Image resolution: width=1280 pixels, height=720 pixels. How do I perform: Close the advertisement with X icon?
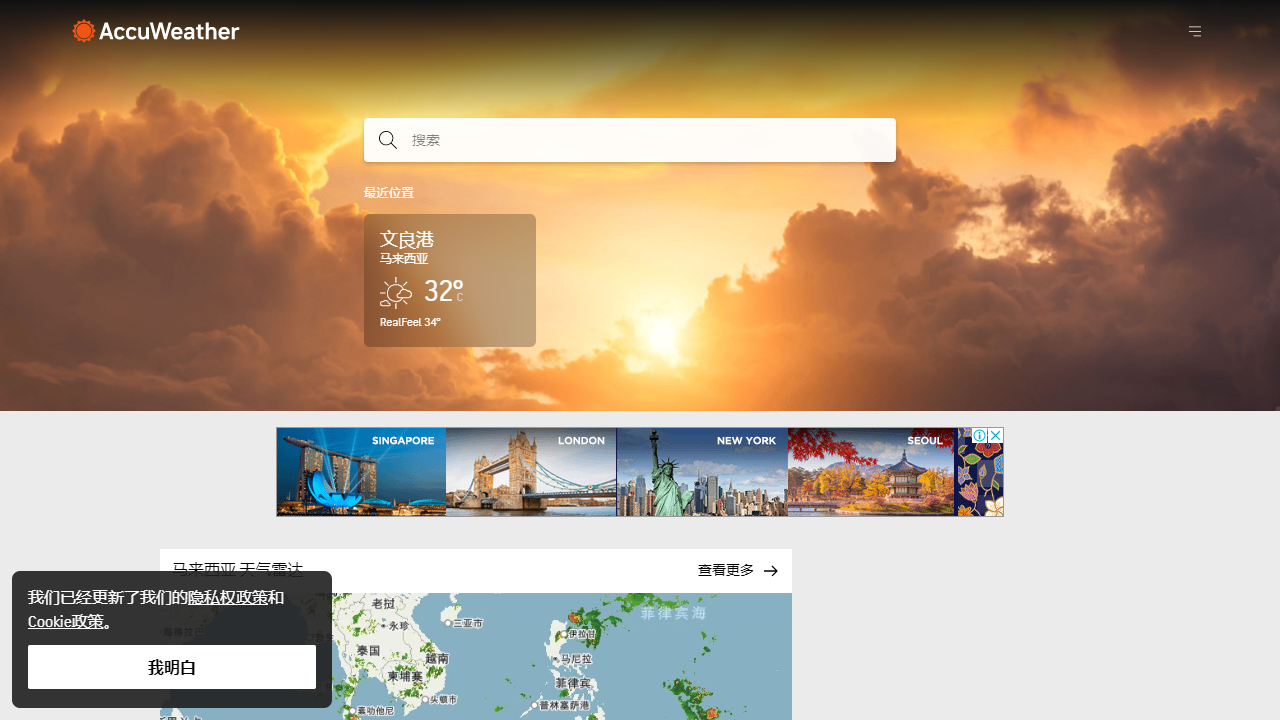[995, 436]
